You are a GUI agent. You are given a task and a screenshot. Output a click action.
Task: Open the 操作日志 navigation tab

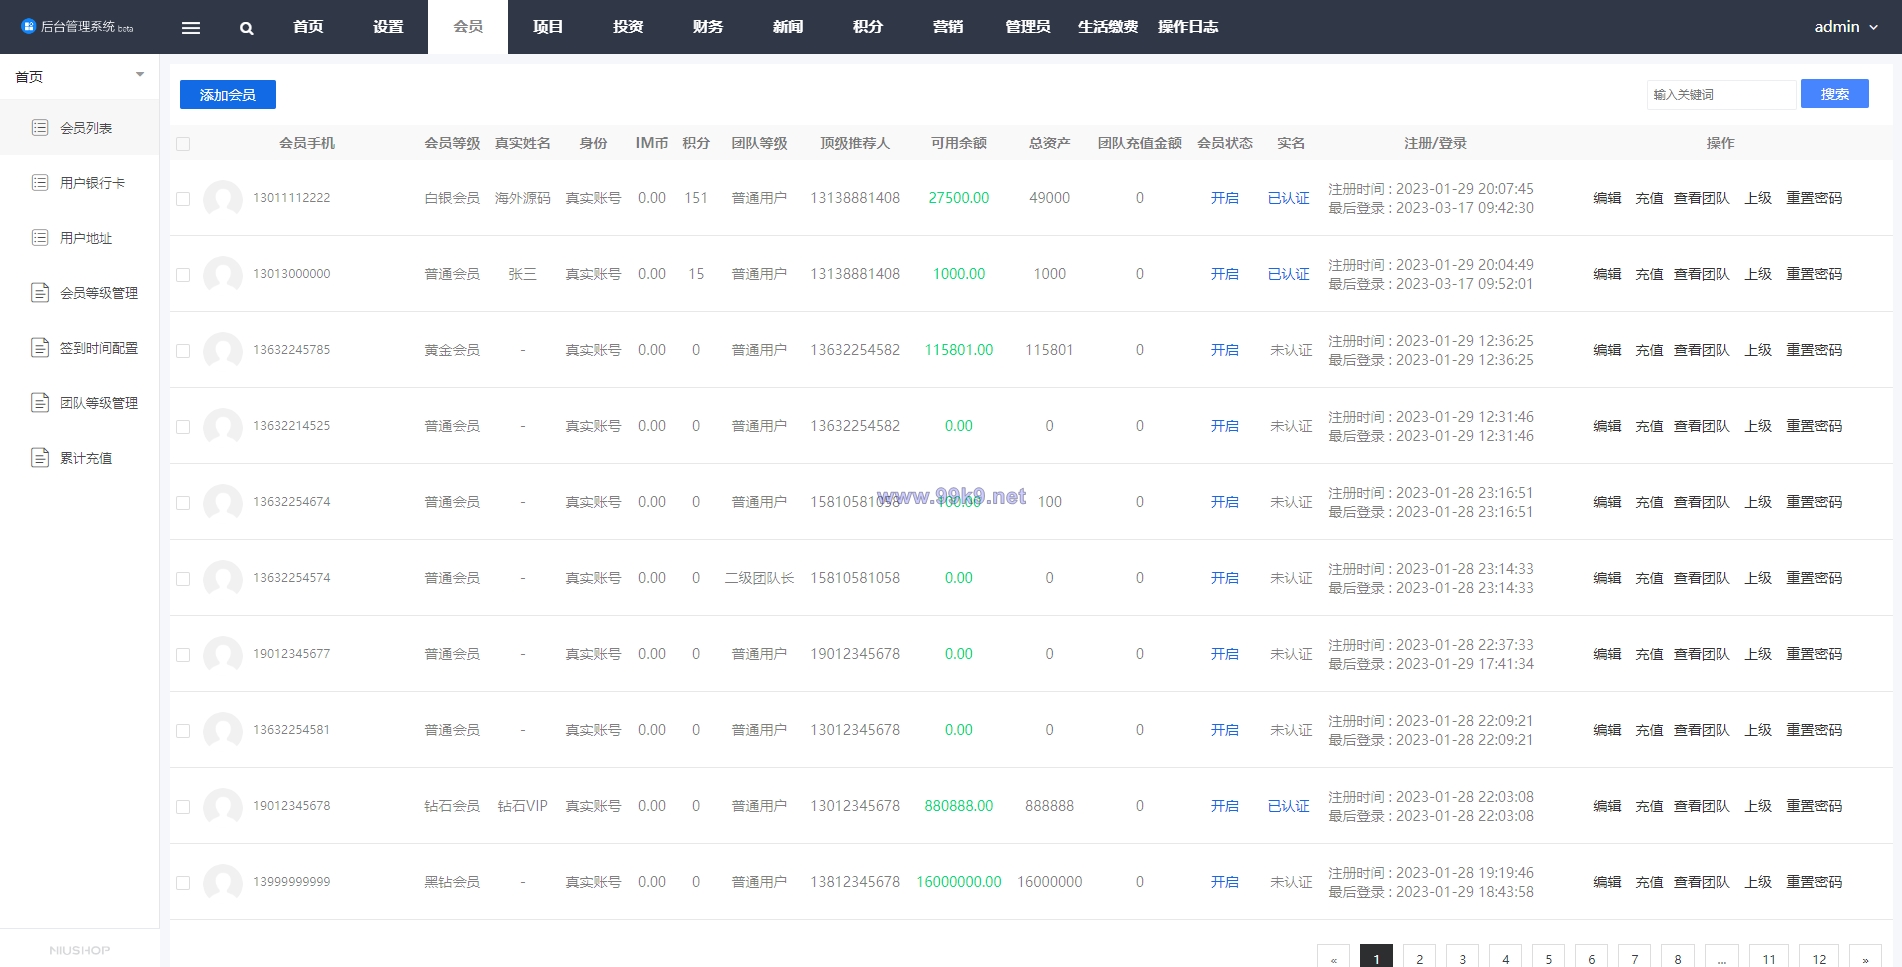[x=1188, y=27]
